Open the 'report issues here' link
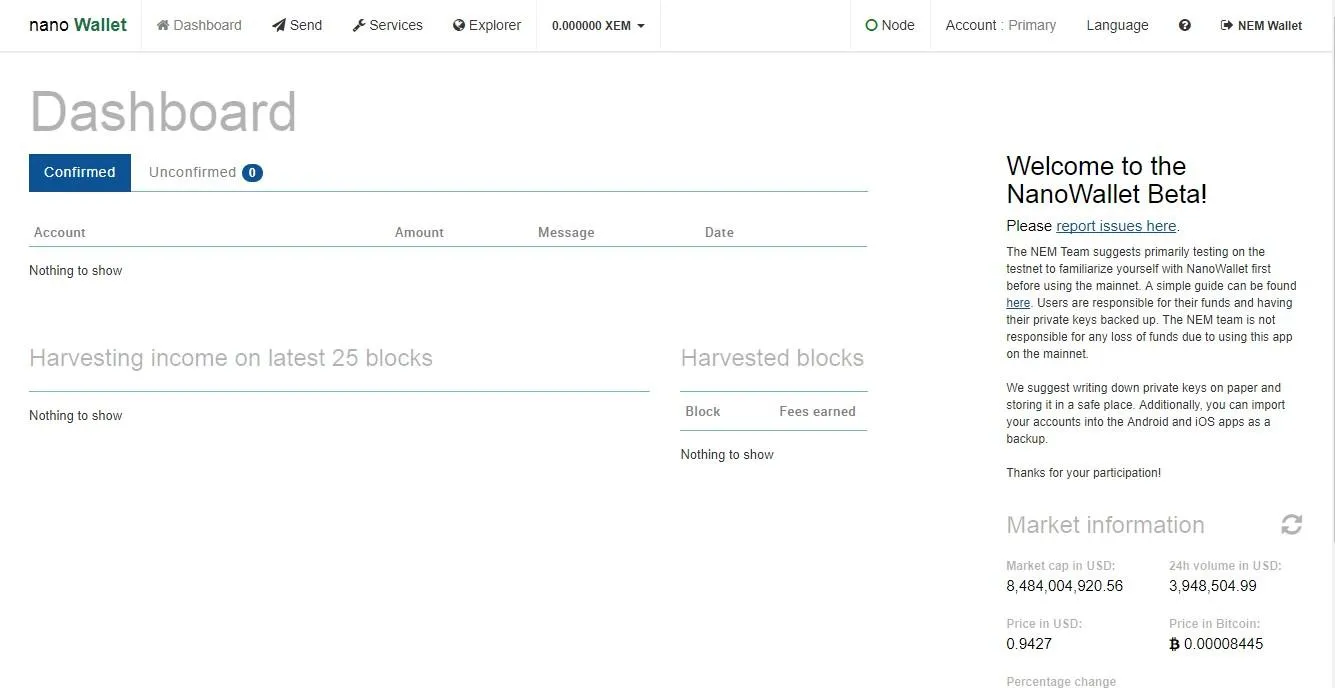Screen dimensions: 1335x688 tap(1116, 226)
